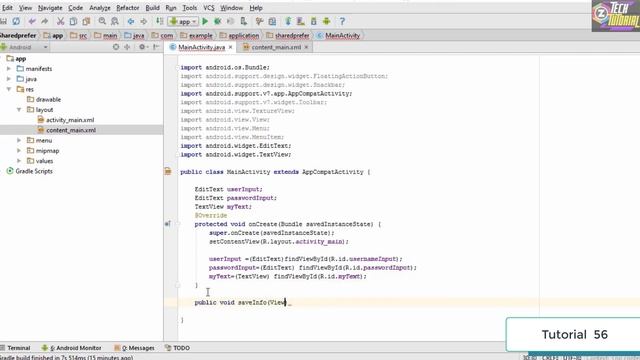Navigate back with the blue left arrow
This screenshot has height=360, width=640.
tap(131, 21)
